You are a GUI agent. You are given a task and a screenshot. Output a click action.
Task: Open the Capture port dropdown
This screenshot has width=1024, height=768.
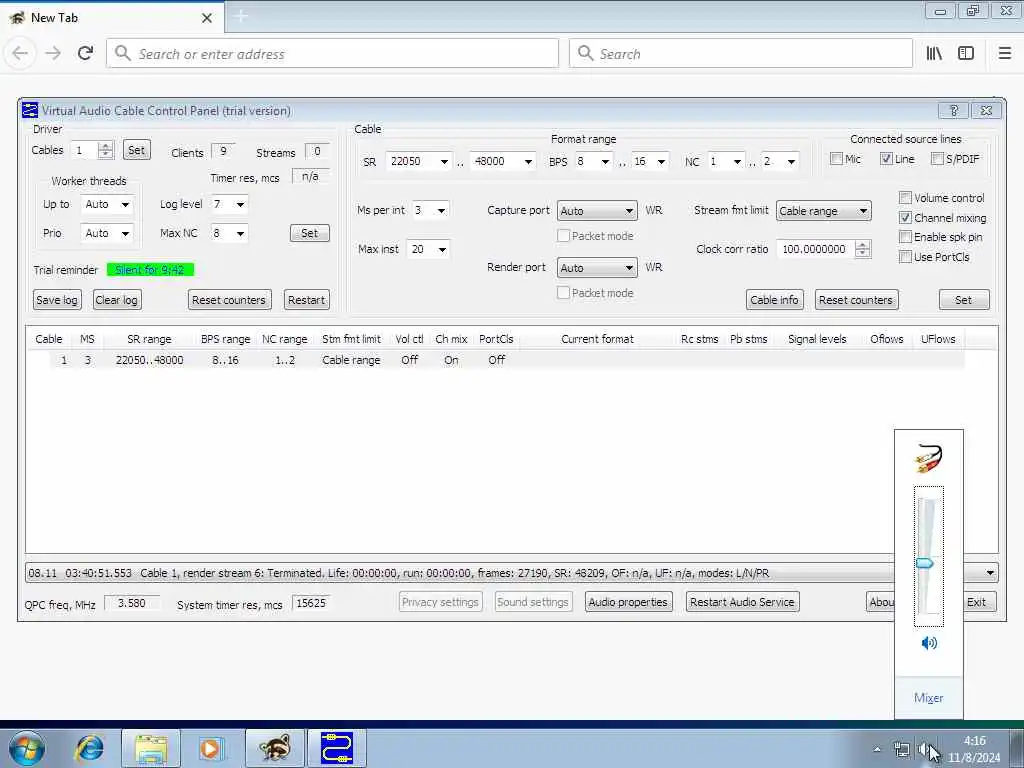597,211
